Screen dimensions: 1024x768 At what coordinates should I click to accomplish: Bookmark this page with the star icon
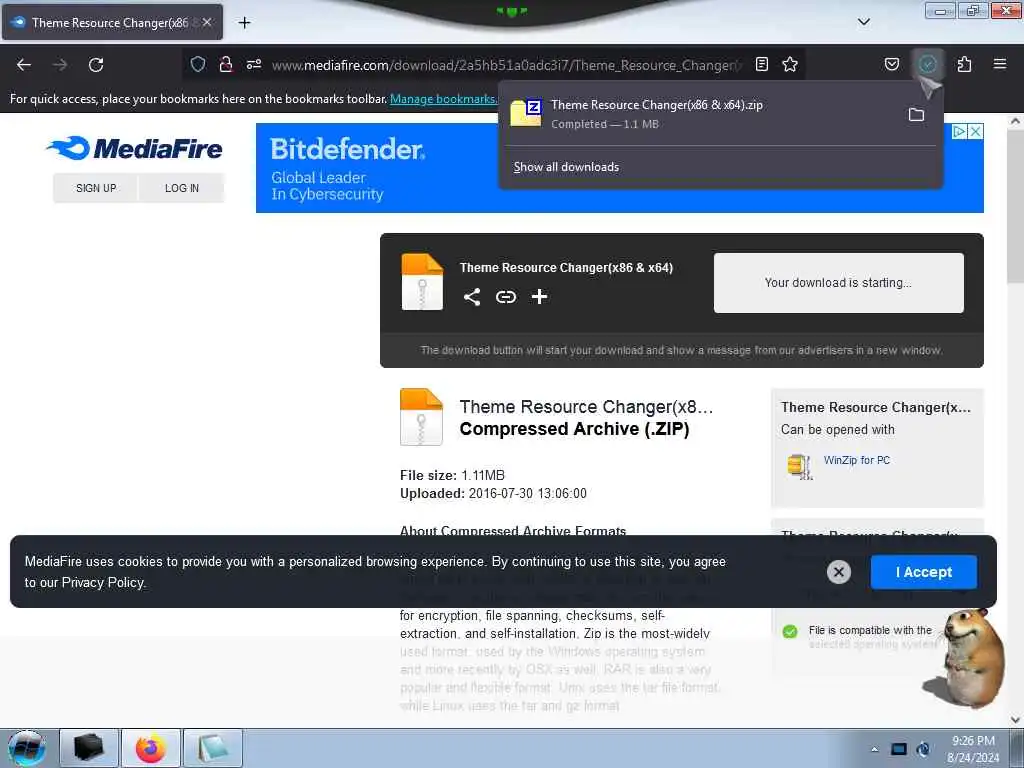click(x=790, y=64)
